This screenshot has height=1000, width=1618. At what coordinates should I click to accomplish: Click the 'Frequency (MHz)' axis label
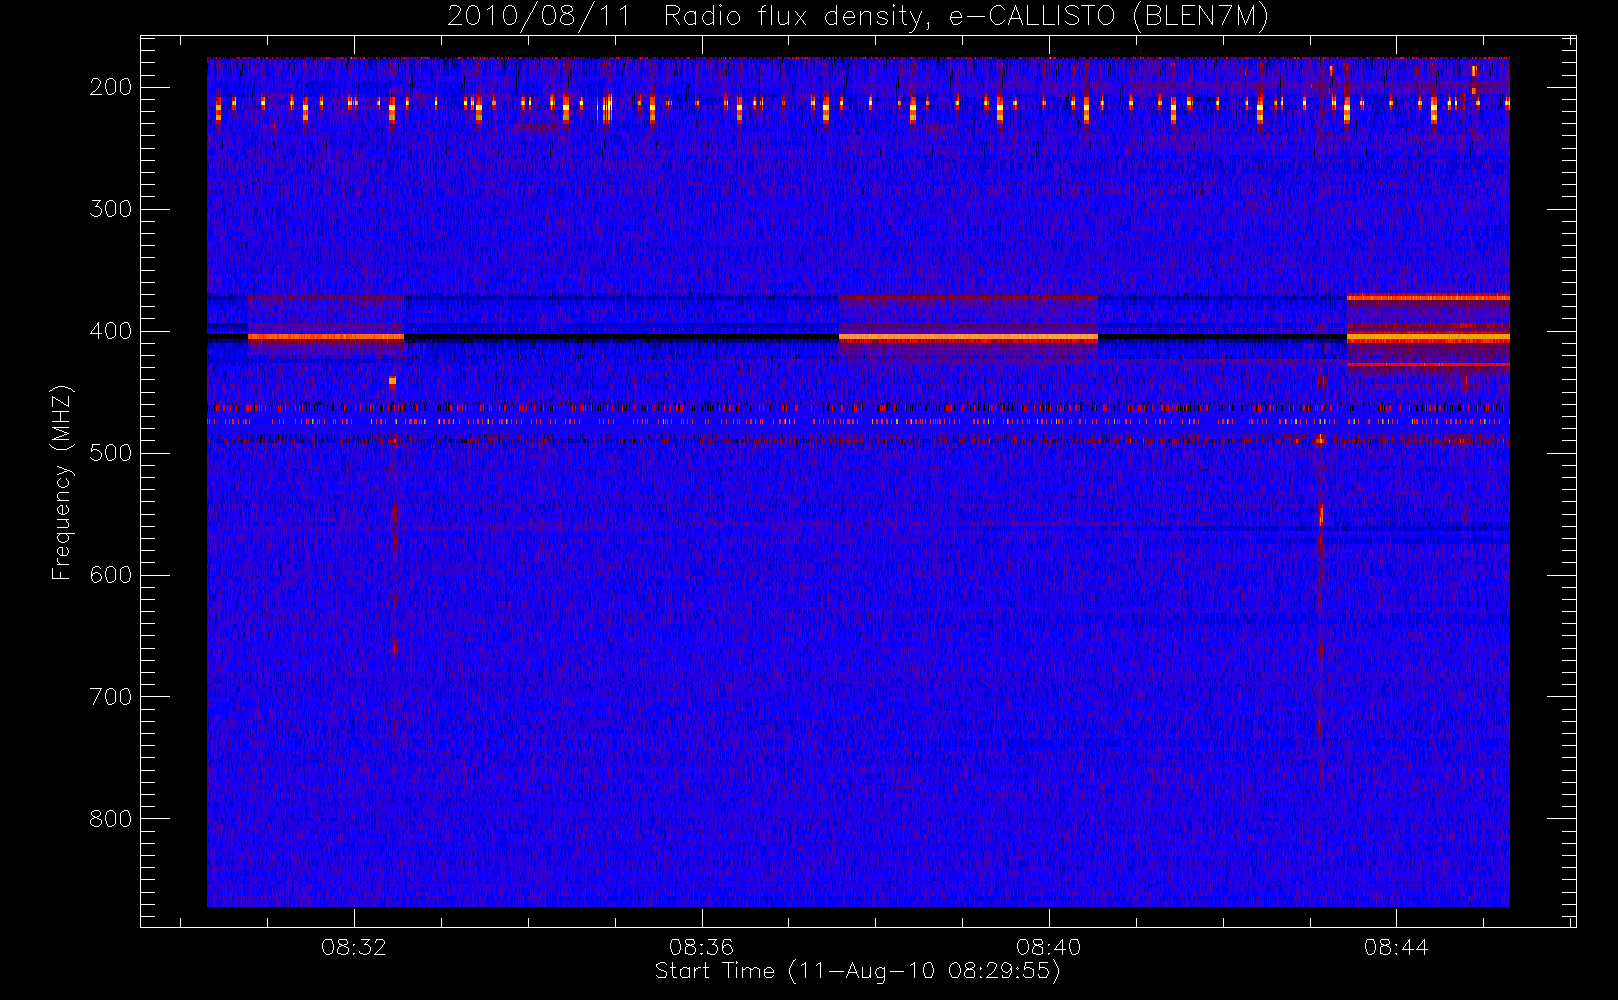point(62,482)
